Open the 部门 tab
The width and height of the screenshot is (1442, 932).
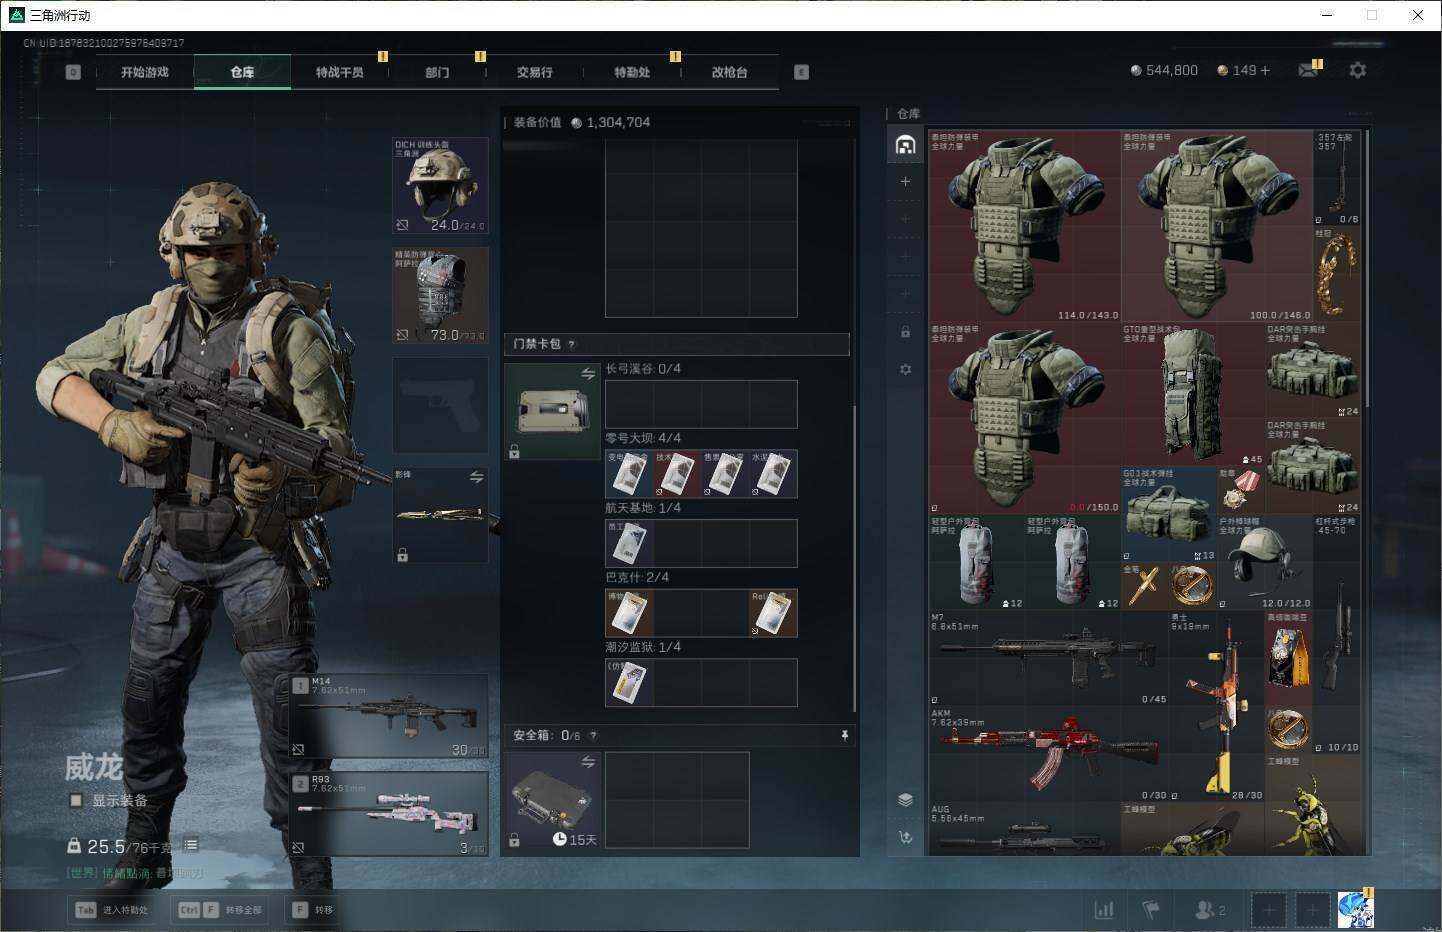pyautogui.click(x=437, y=72)
